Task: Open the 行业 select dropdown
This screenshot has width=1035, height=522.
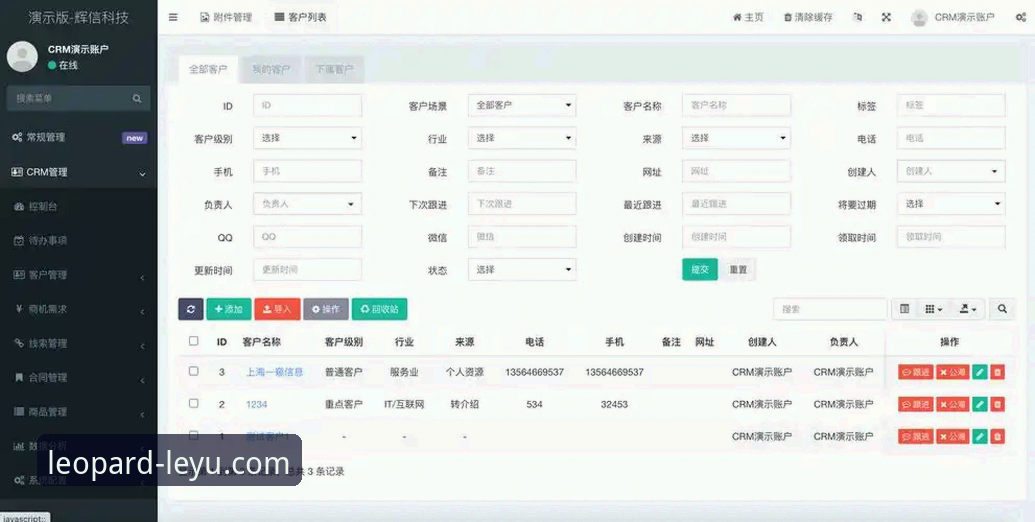Action: coord(521,138)
